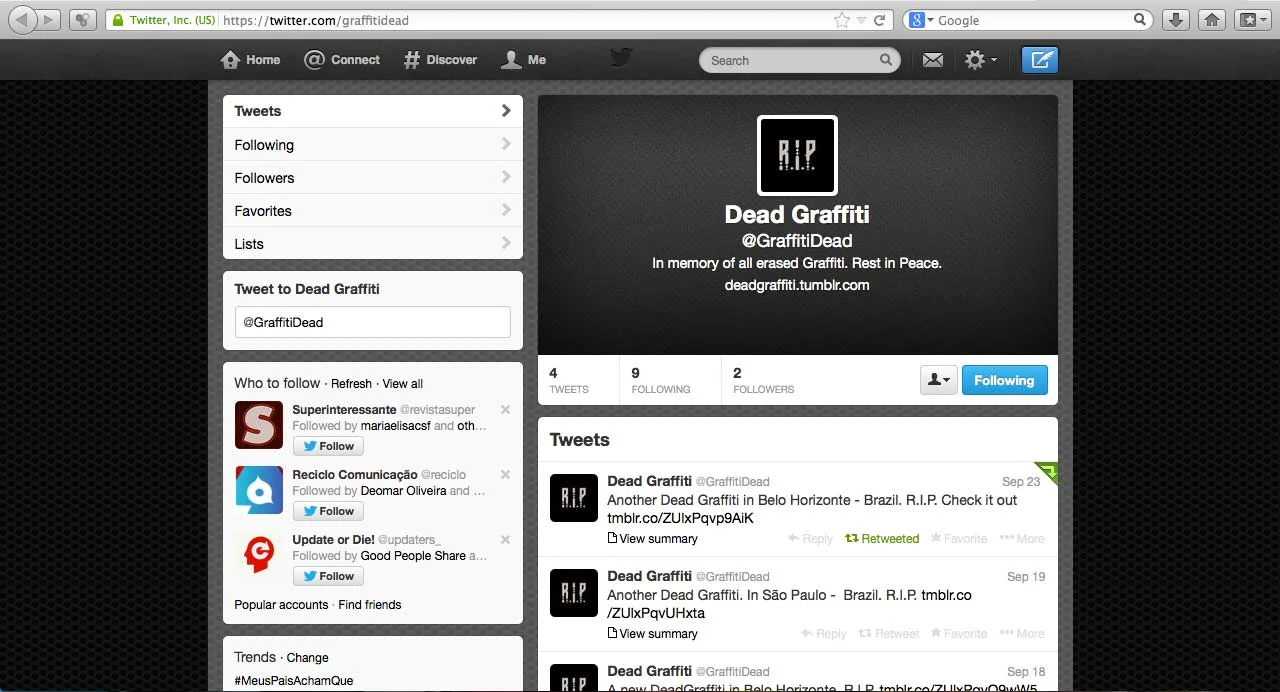This screenshot has height=692, width=1280.
Task: Select Tweets in the profile sidebar
Action: 373,111
